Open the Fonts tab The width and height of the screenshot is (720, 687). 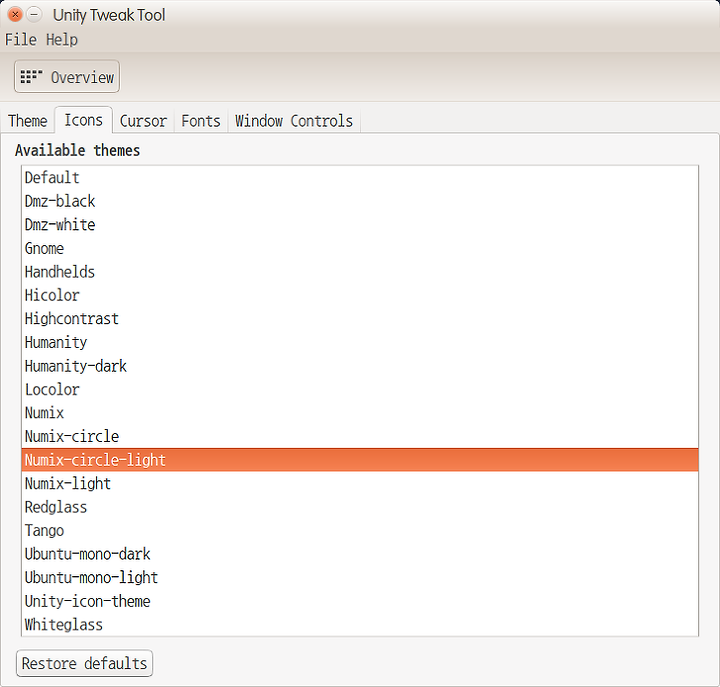click(x=201, y=121)
